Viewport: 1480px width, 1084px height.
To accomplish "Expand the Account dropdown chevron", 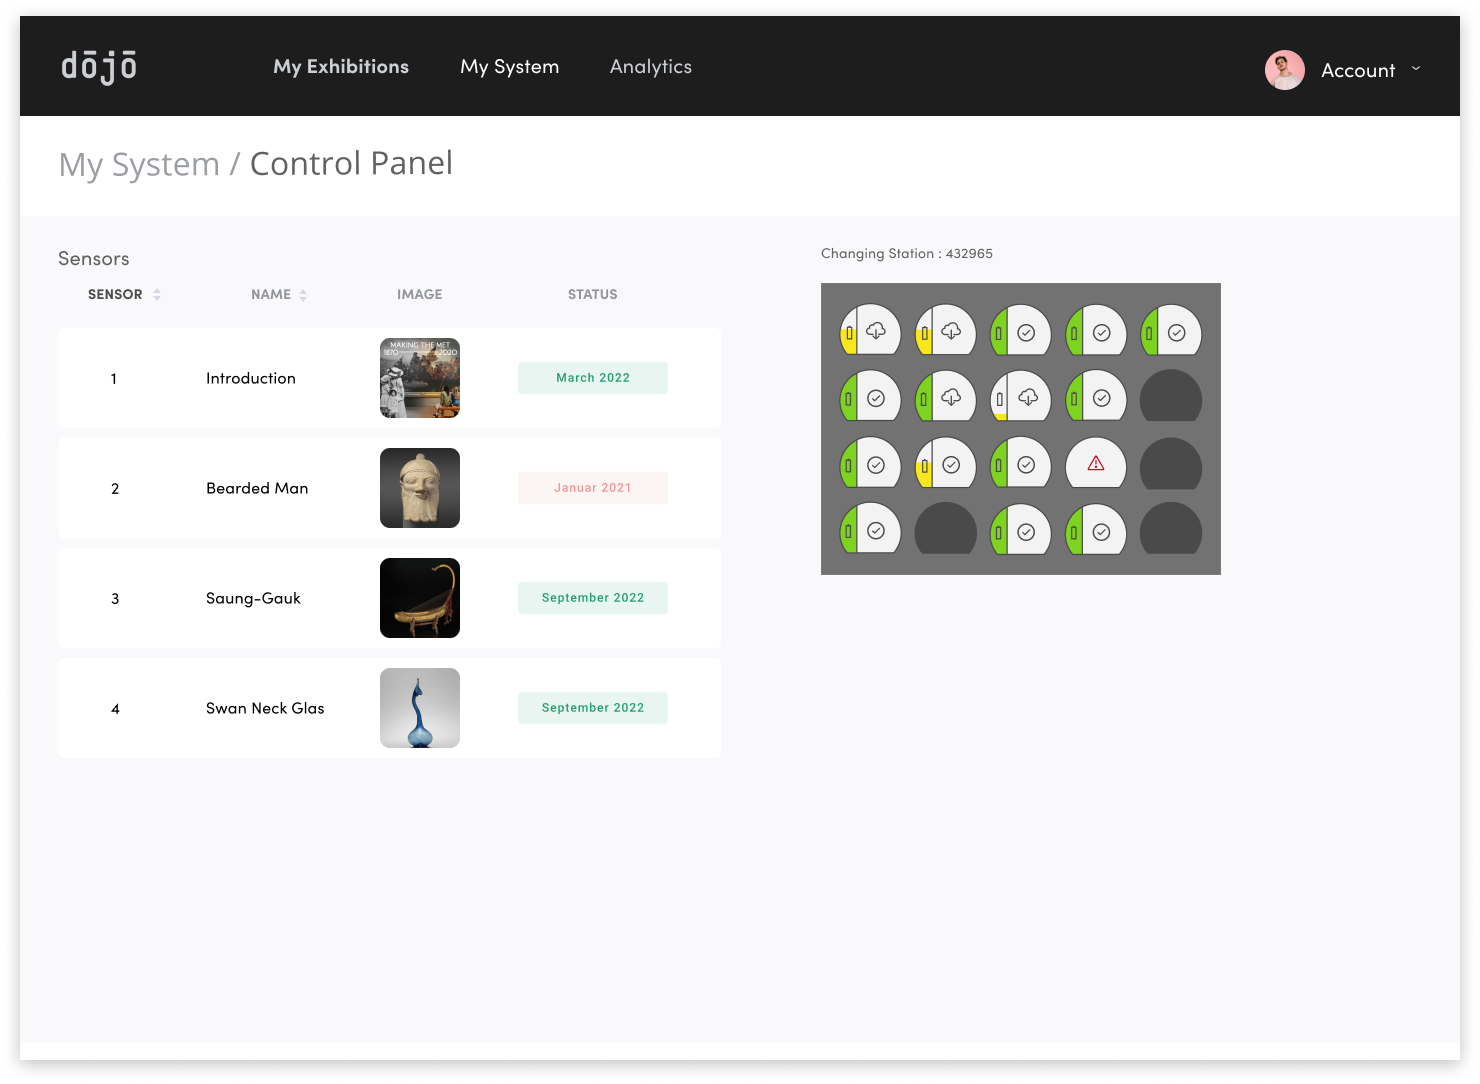I will tap(1416, 69).
